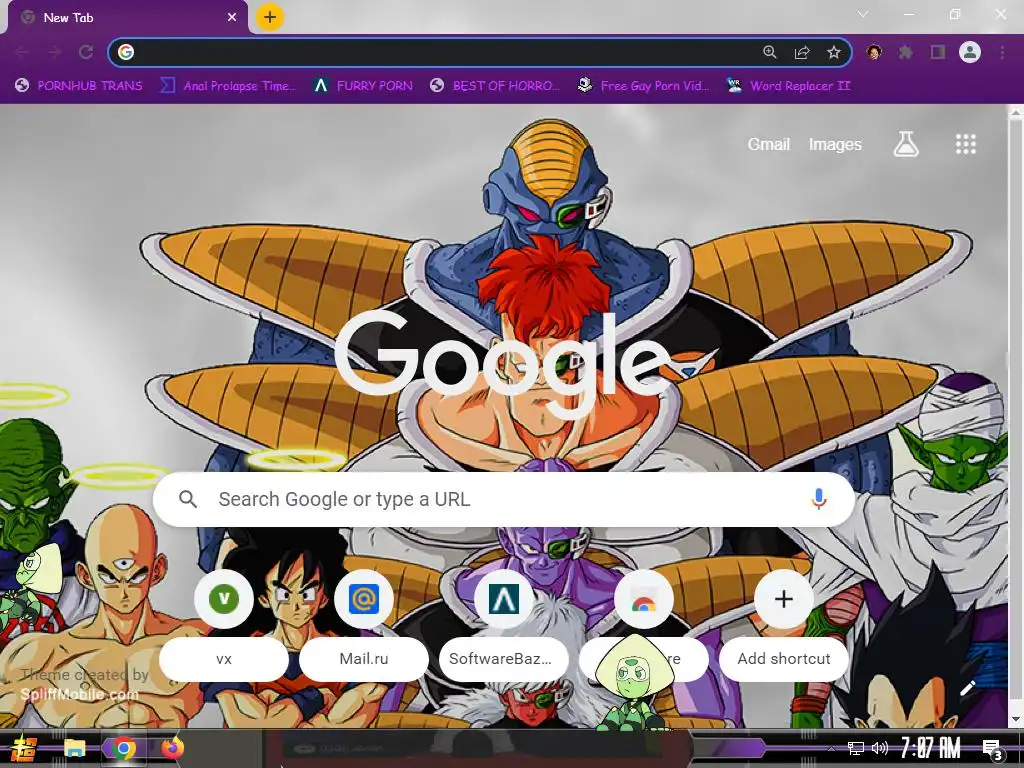Go forward to the next page

coord(54,52)
